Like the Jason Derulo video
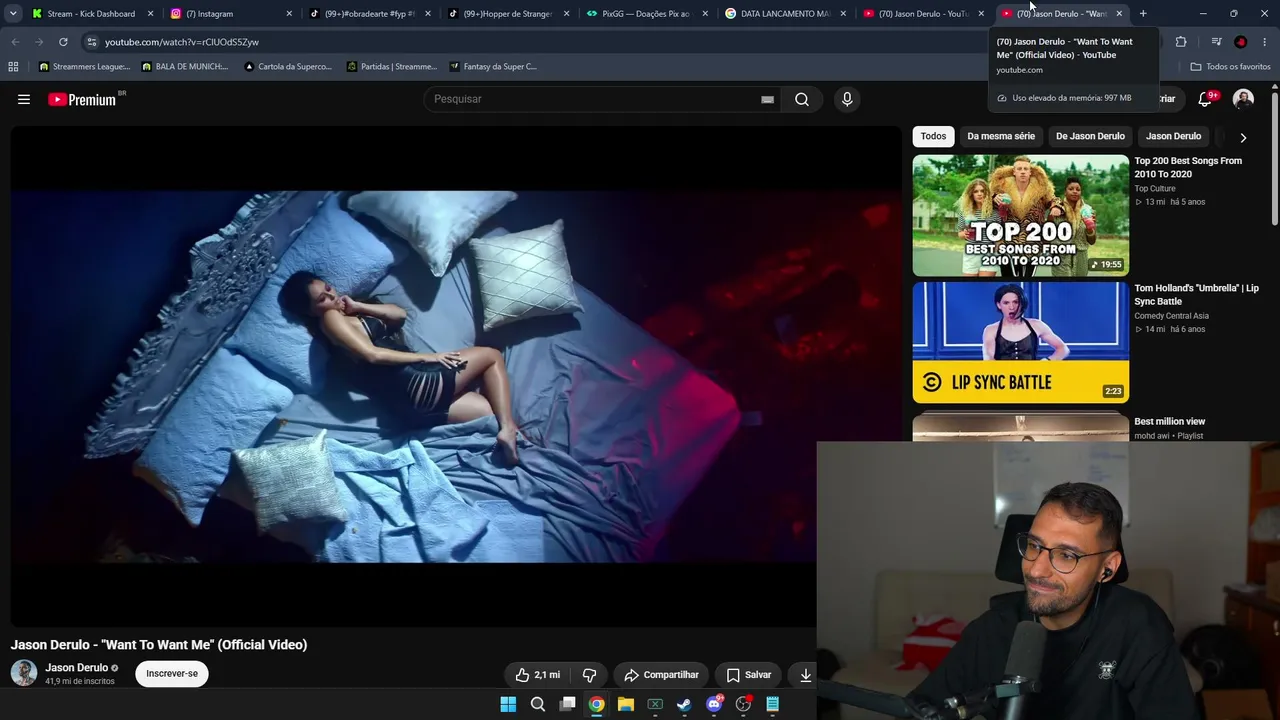Viewport: 1280px width, 720px height. tap(537, 675)
